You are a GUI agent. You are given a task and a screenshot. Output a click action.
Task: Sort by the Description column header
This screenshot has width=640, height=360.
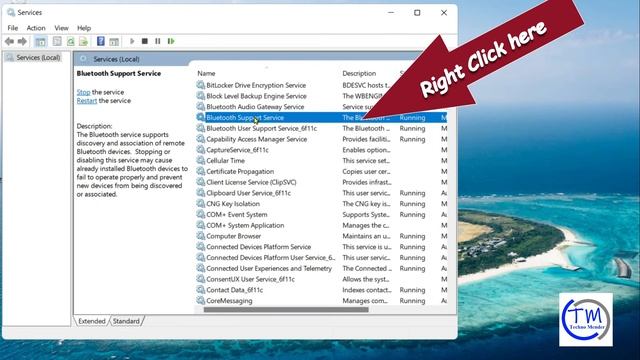[359, 73]
